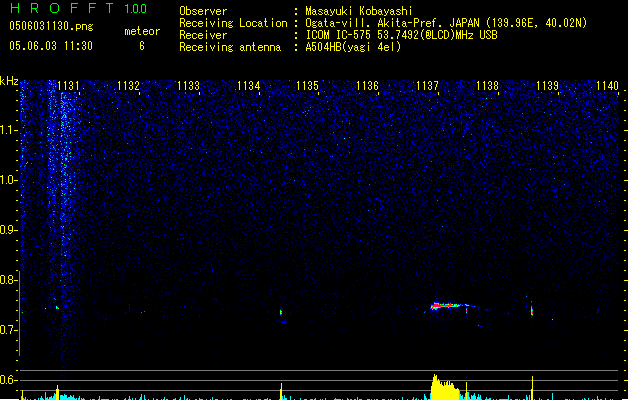Click the 1136 time axis marker
Image resolution: width=629 pixels, height=400 pixels.
[367, 86]
